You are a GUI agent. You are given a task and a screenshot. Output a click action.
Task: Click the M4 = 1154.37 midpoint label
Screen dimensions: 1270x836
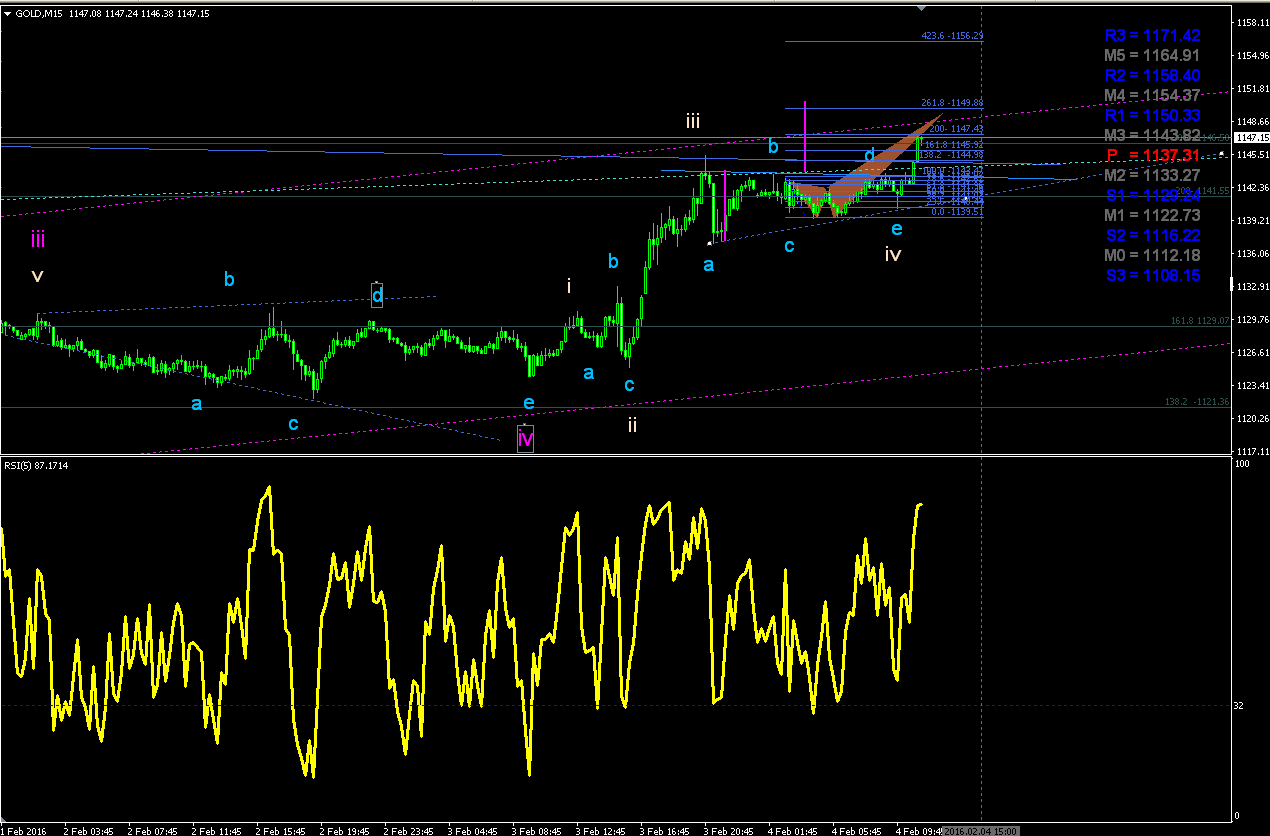coord(1152,95)
